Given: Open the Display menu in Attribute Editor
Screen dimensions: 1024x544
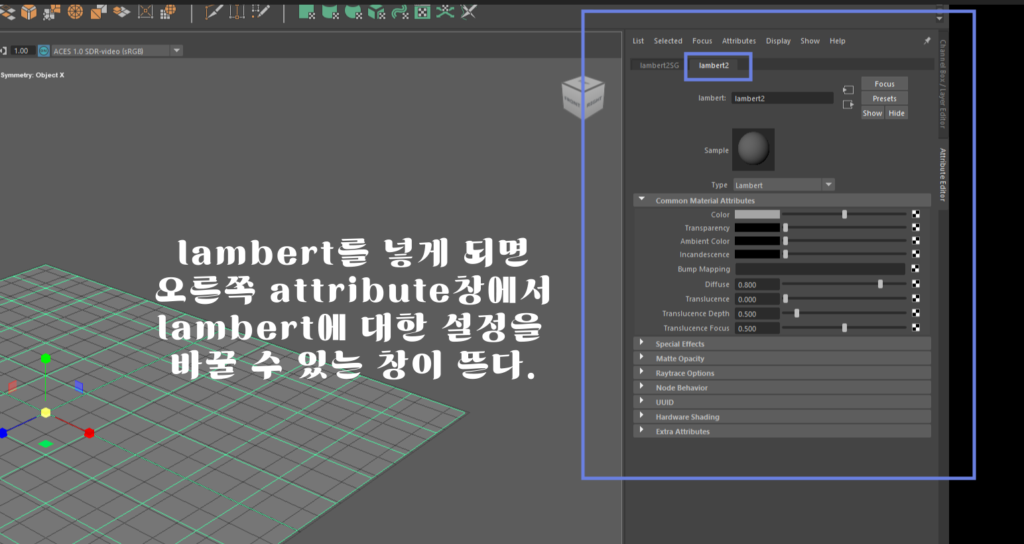Looking at the screenshot, I should point(778,40).
